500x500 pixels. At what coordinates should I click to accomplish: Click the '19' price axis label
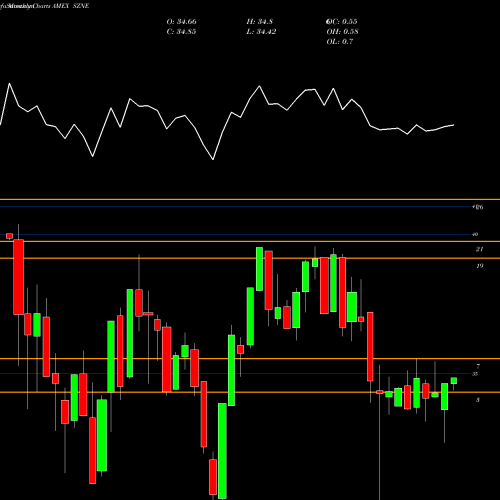coord(479,266)
